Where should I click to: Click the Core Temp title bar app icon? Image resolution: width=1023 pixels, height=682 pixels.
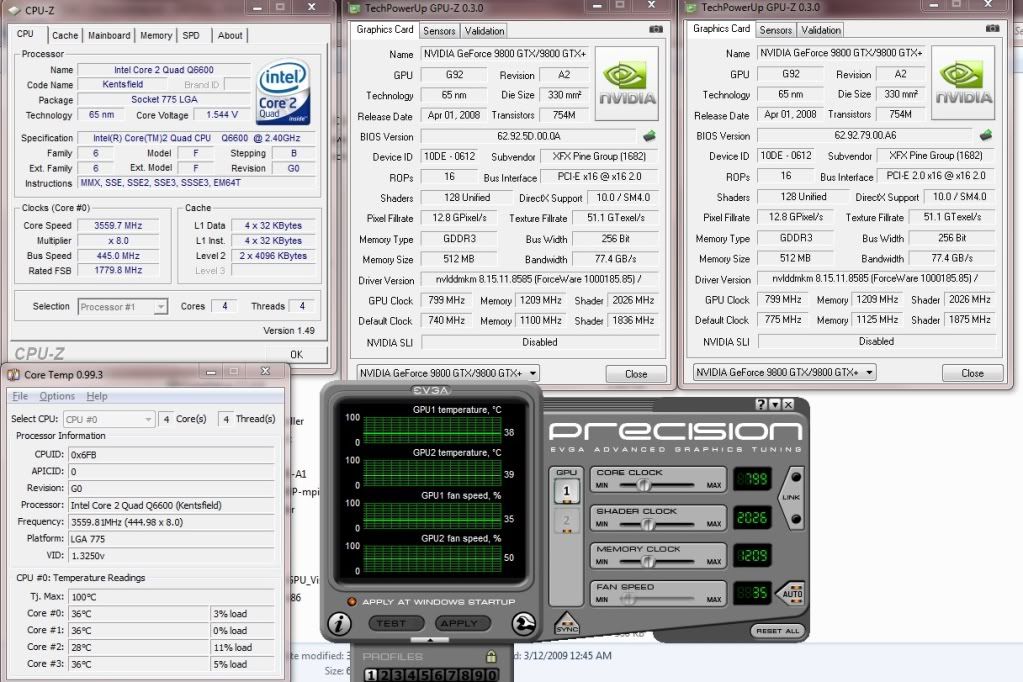click(x=13, y=375)
